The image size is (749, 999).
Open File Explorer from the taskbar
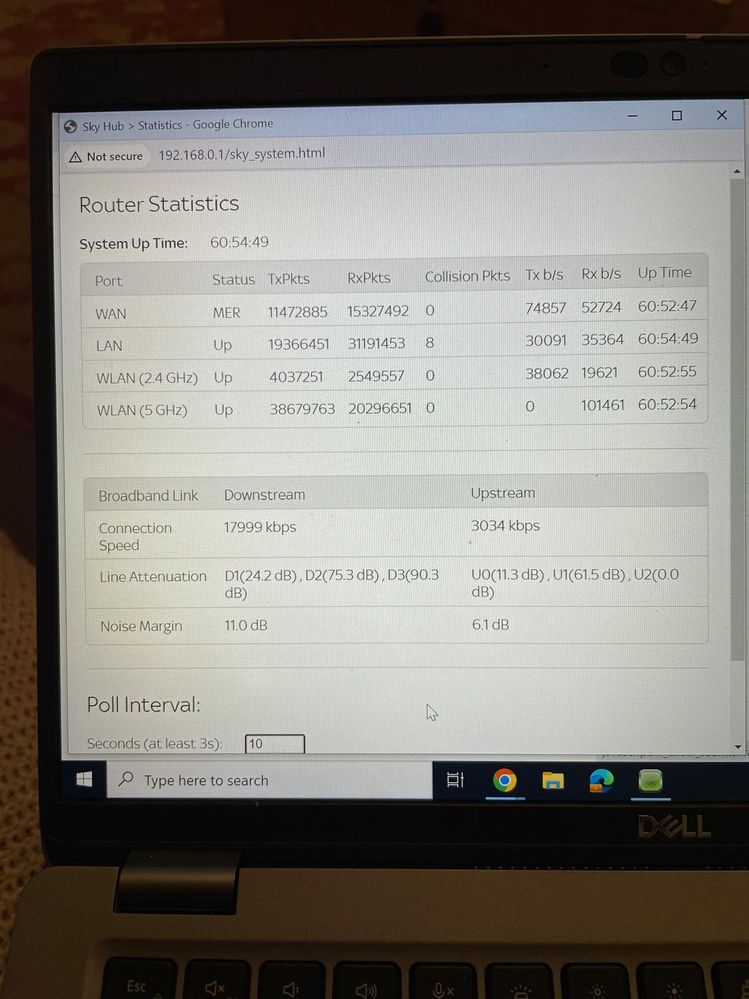point(553,780)
